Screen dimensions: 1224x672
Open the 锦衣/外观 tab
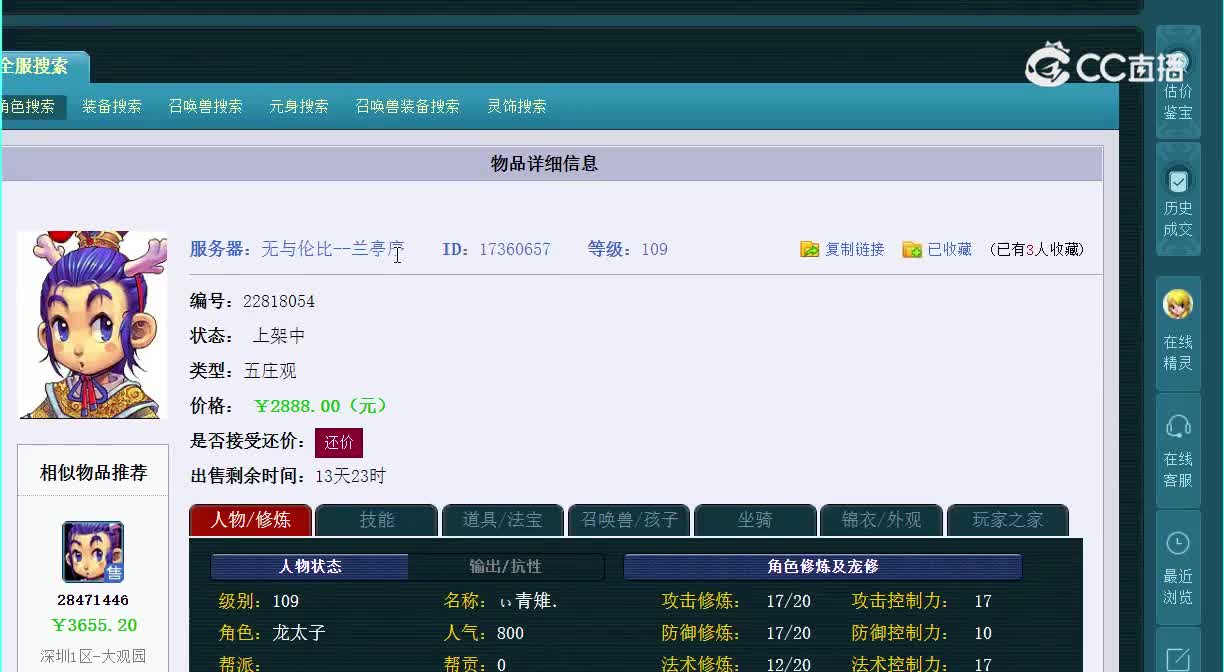click(x=881, y=520)
